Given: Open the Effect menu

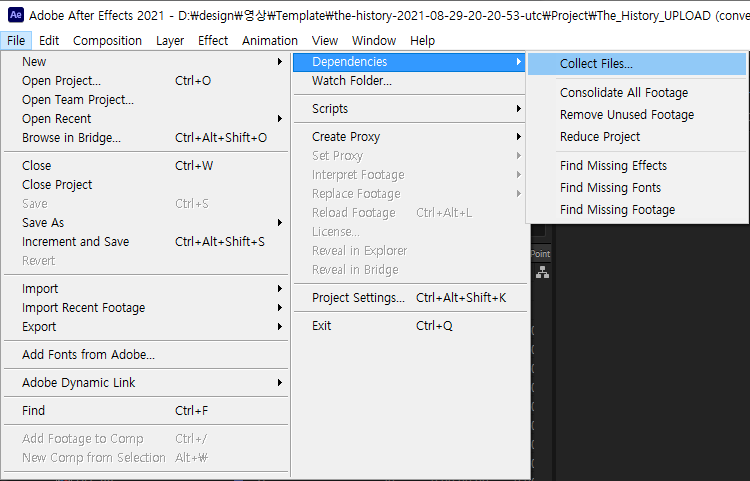Looking at the screenshot, I should coord(213,41).
